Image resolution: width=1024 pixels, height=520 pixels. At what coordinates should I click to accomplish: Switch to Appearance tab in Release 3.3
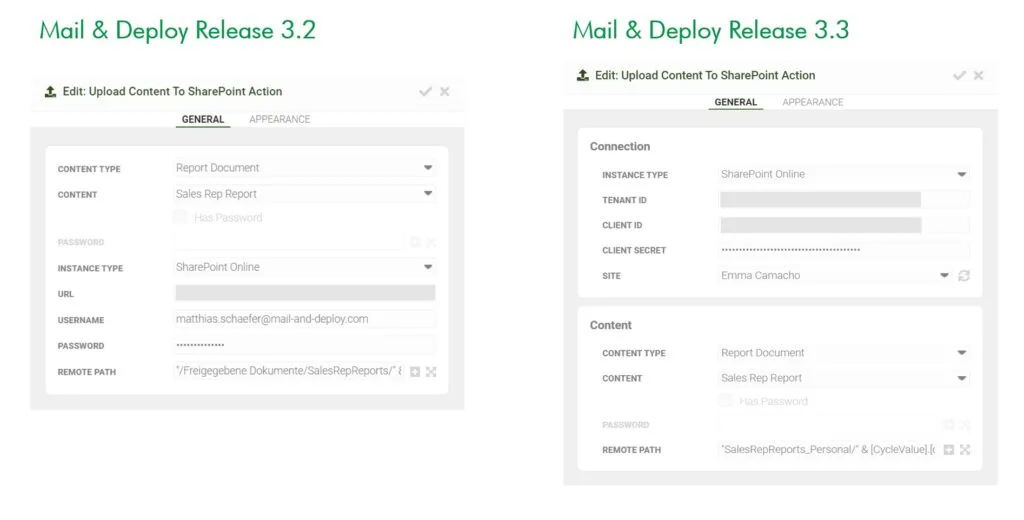point(813,102)
